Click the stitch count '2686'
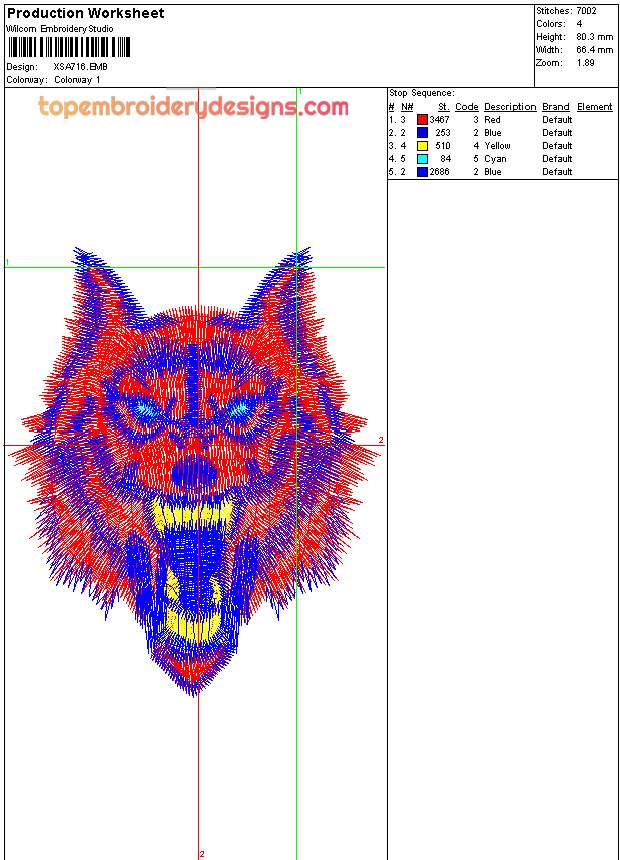This screenshot has width=620, height=860. [439, 172]
